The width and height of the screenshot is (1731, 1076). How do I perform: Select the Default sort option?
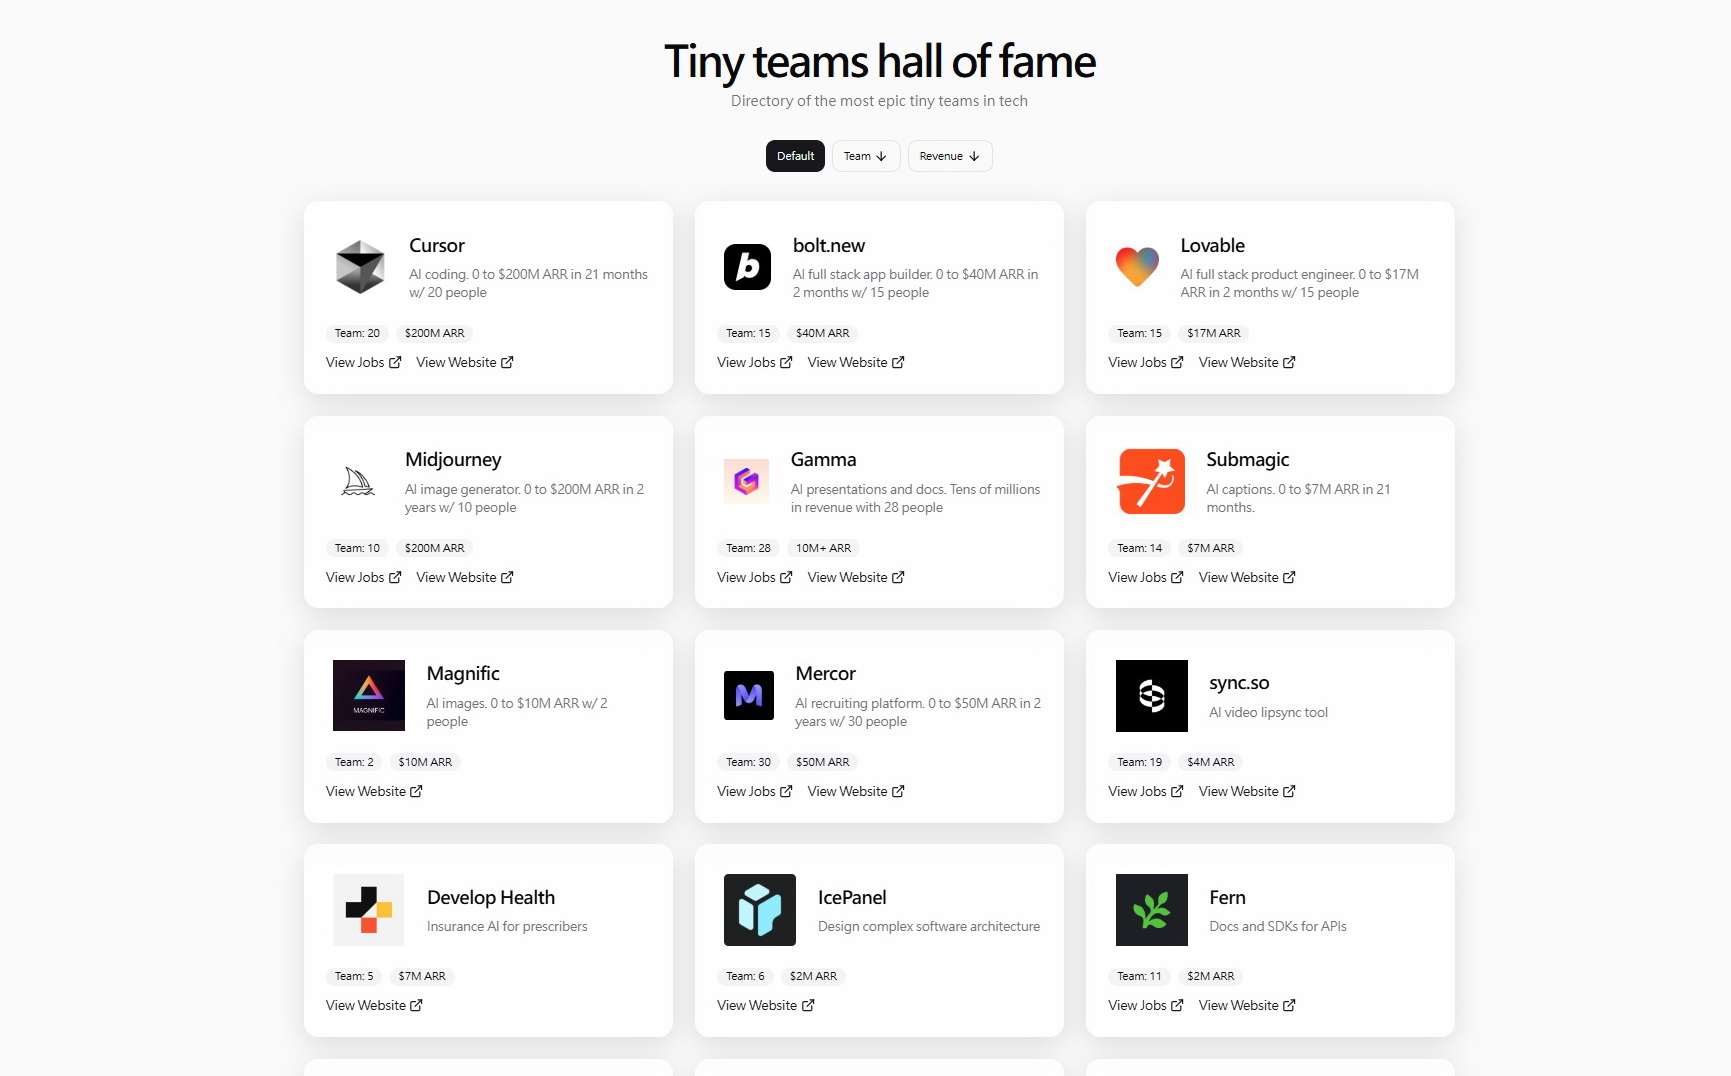[795, 156]
